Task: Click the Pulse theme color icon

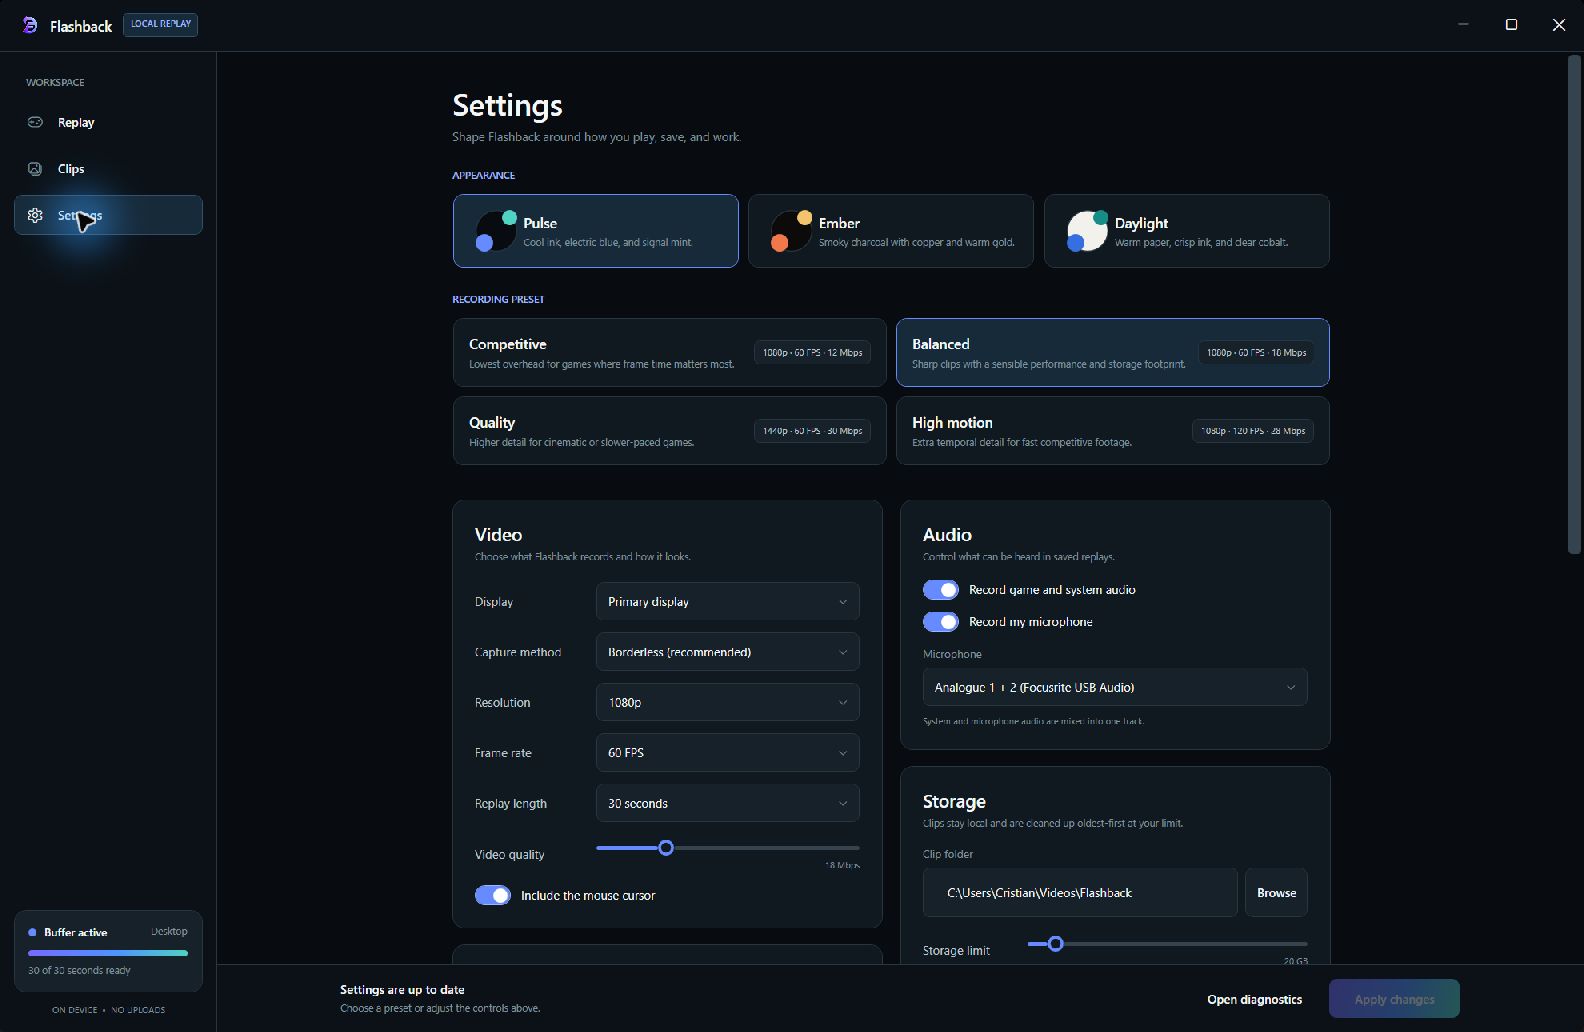Action: [x=496, y=231]
